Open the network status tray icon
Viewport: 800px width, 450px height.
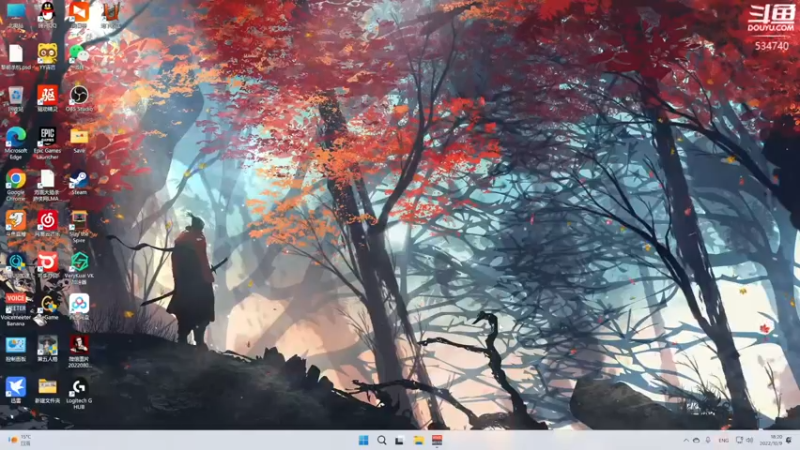pyautogui.click(x=739, y=440)
